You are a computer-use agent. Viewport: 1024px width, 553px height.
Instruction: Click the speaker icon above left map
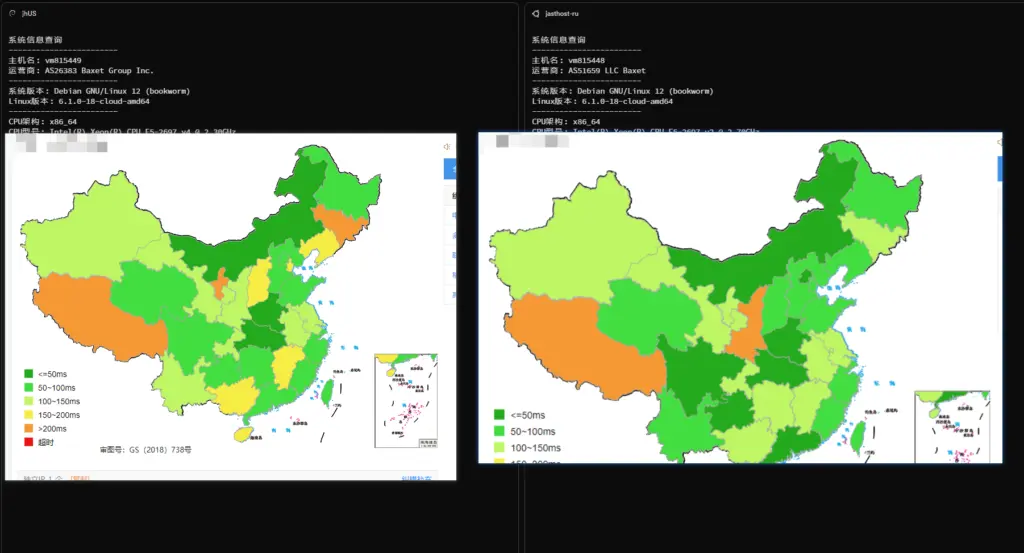click(448, 147)
